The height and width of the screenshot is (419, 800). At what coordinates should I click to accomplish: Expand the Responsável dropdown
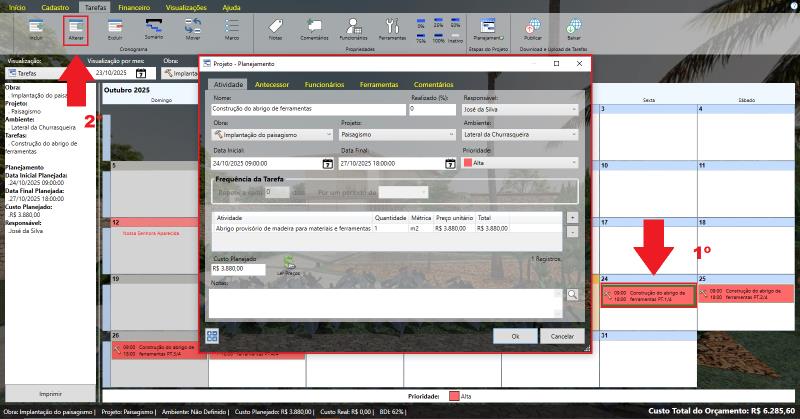click(x=574, y=109)
